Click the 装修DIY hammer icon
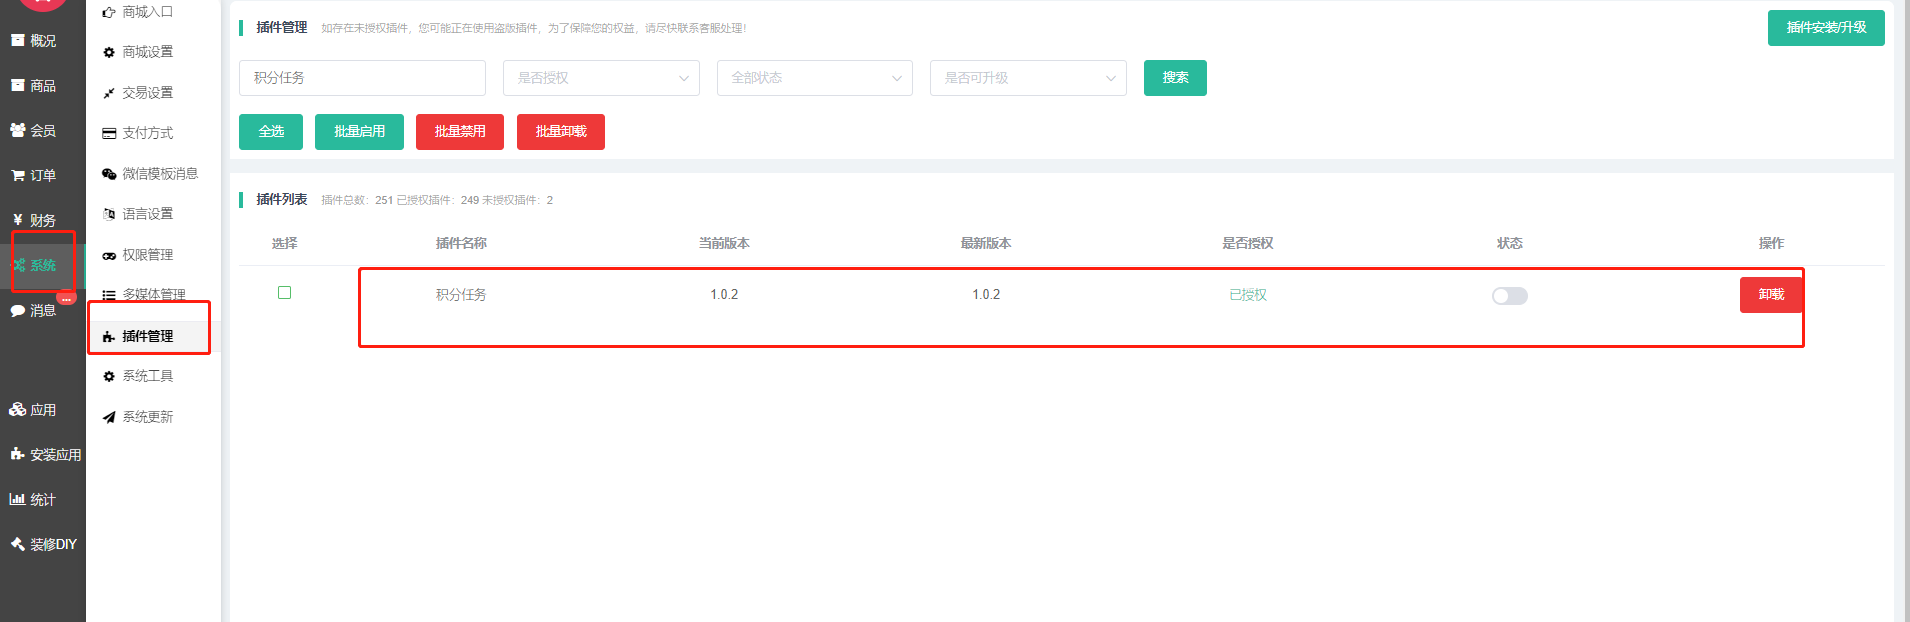The height and width of the screenshot is (622, 1910). coord(17,544)
